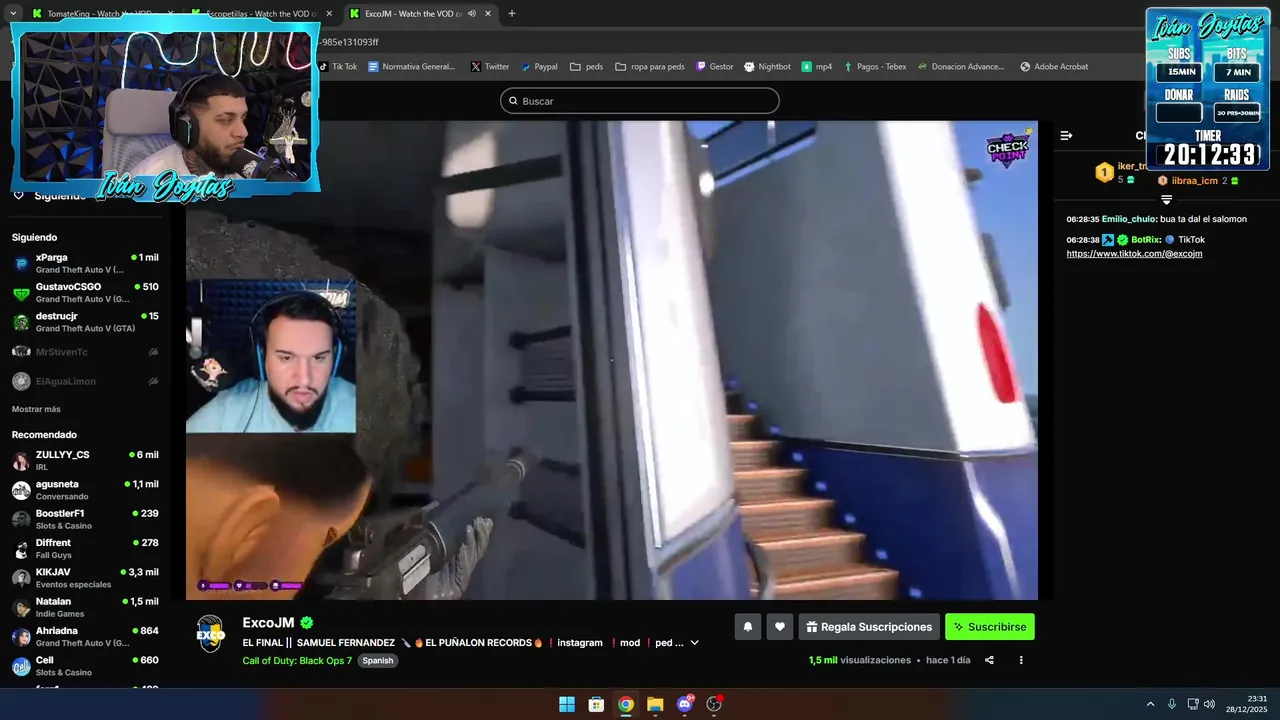
Task: Close the Escopetillas browser tab
Action: 329,14
